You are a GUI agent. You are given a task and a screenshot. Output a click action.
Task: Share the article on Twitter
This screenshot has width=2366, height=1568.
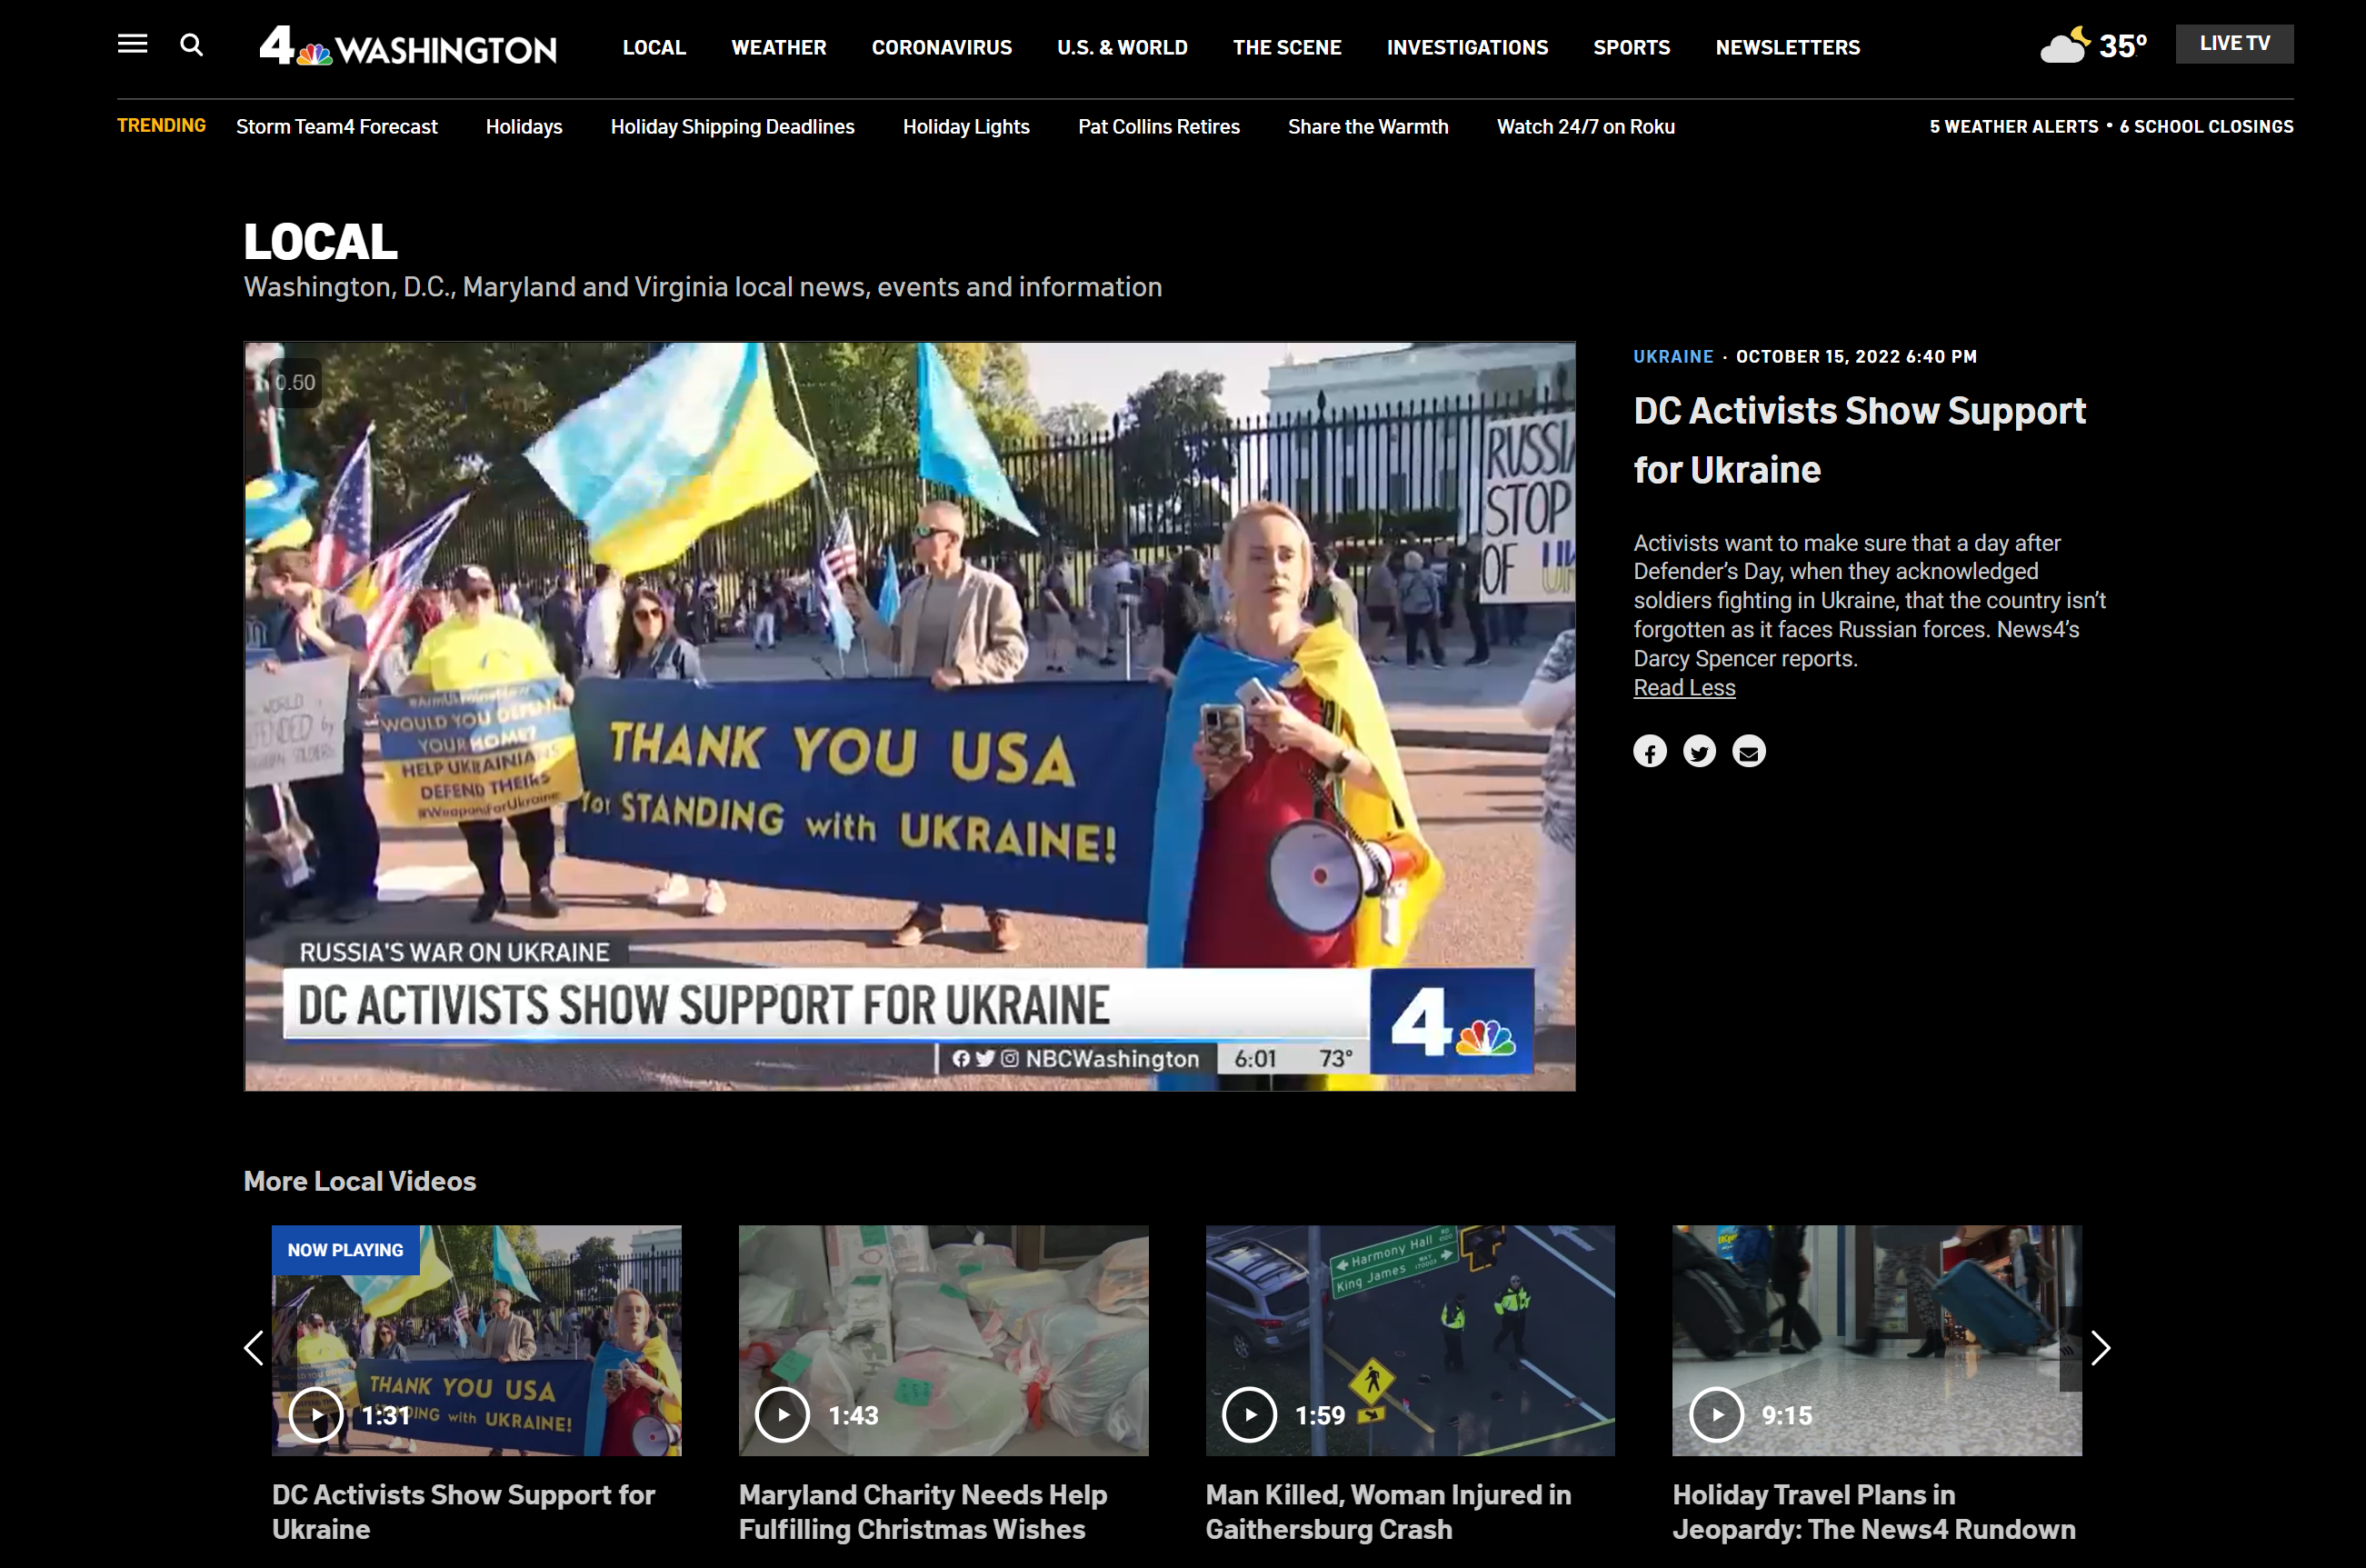click(x=1699, y=751)
